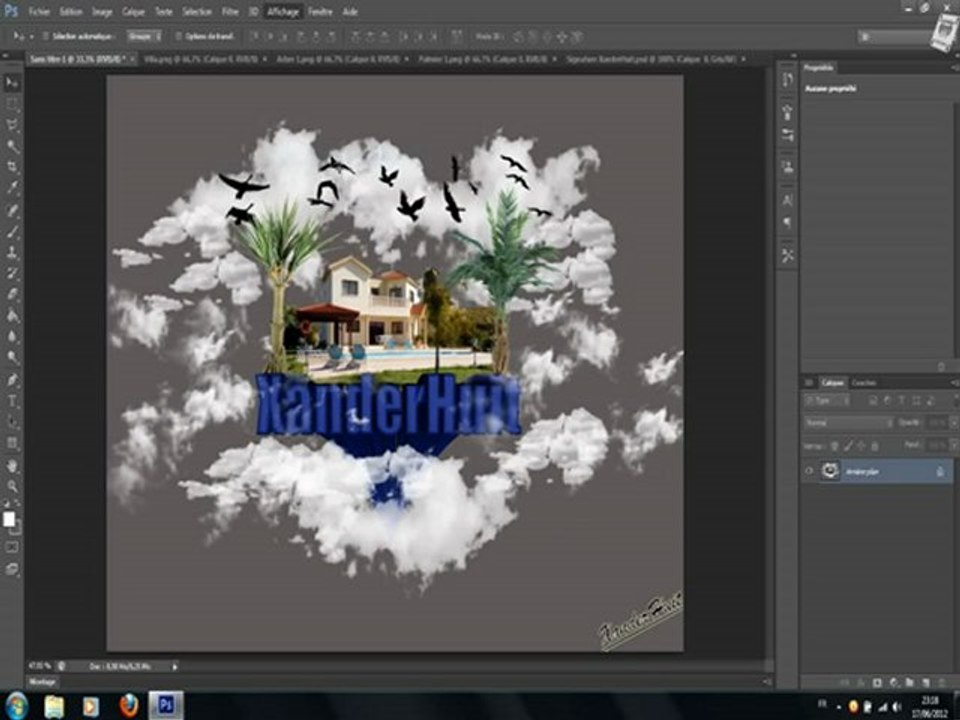
Task: Select the Healing Brush tool
Action: (x=12, y=211)
